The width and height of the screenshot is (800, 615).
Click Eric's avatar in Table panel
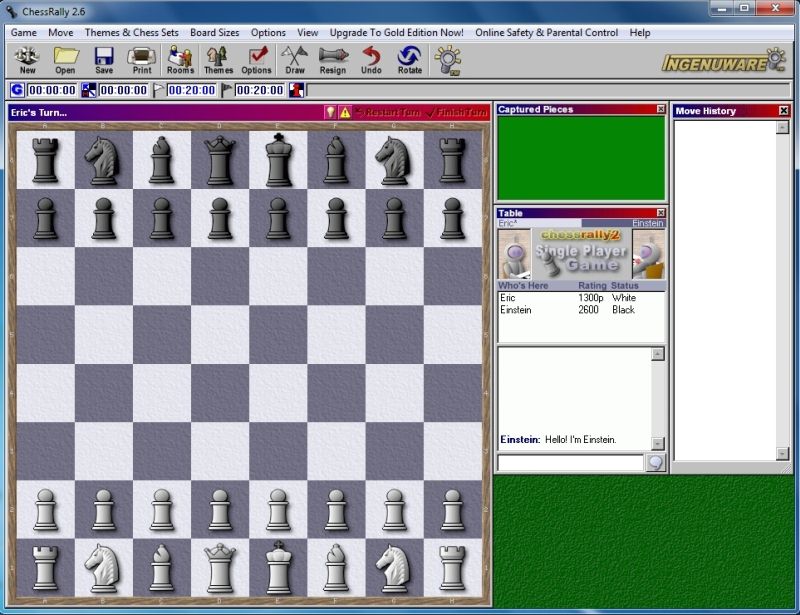(x=514, y=254)
